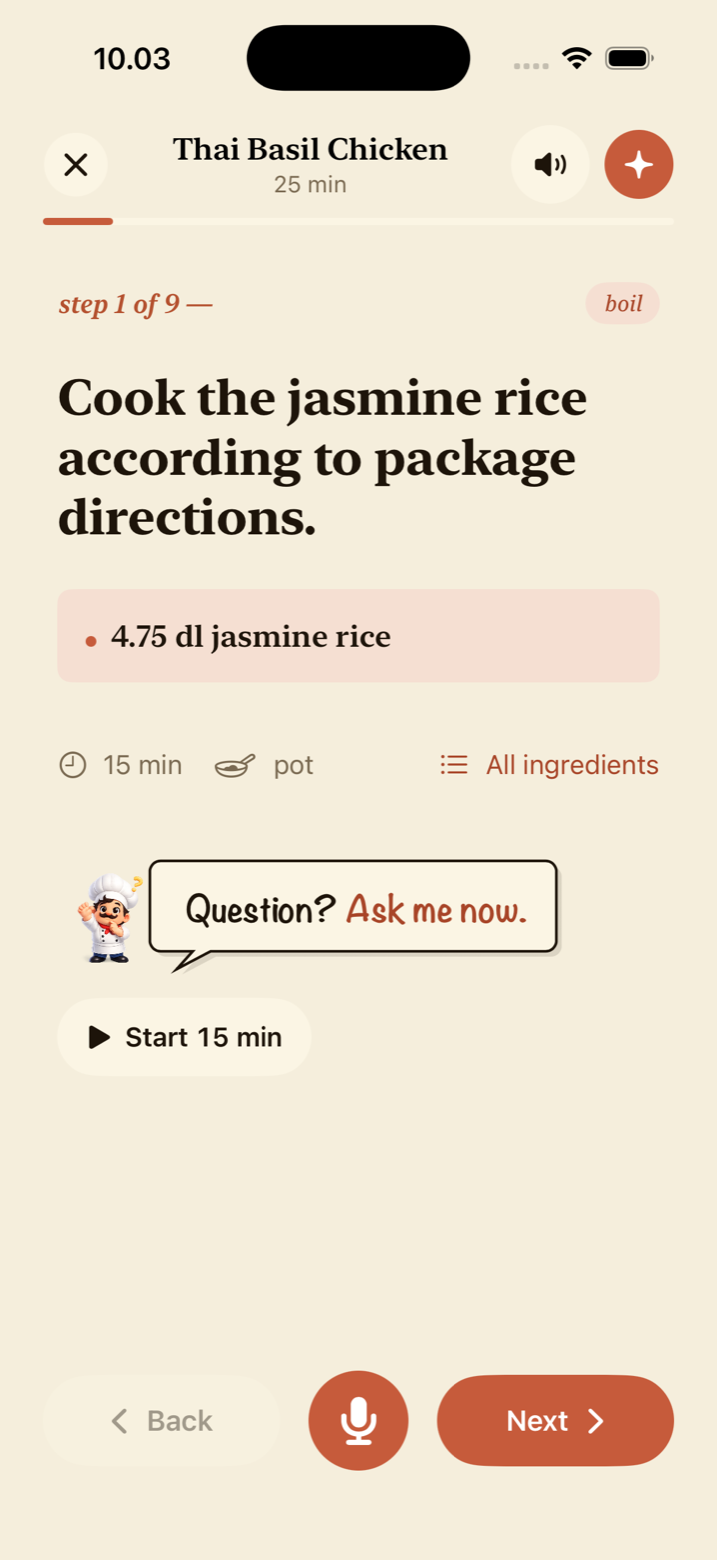The height and width of the screenshot is (1560, 717).
Task: Tap the chef mascot character
Action: (109, 919)
